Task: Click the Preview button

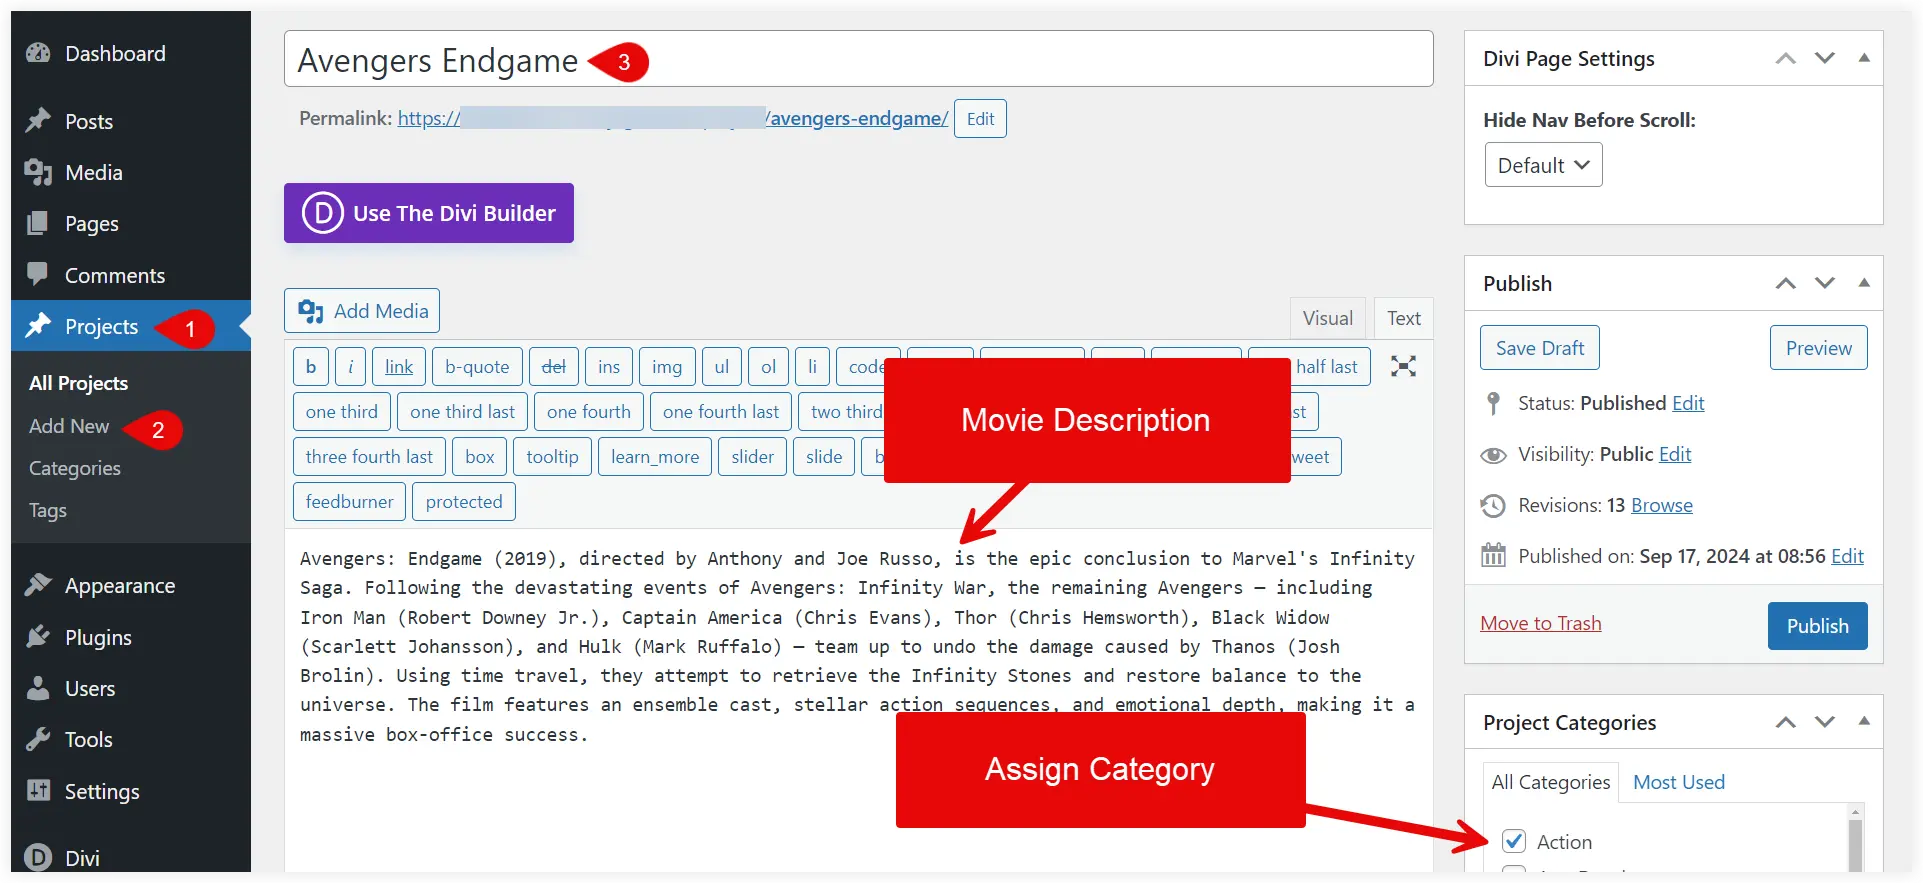Action: [x=1818, y=348]
